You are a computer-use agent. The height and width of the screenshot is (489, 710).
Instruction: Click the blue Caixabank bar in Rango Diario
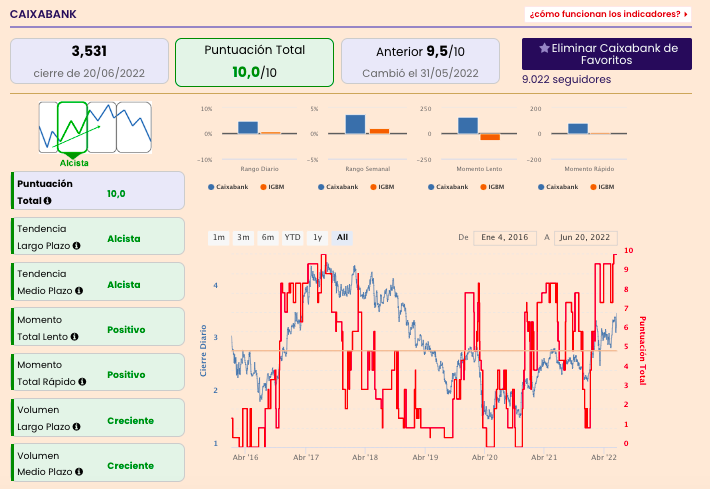click(248, 128)
